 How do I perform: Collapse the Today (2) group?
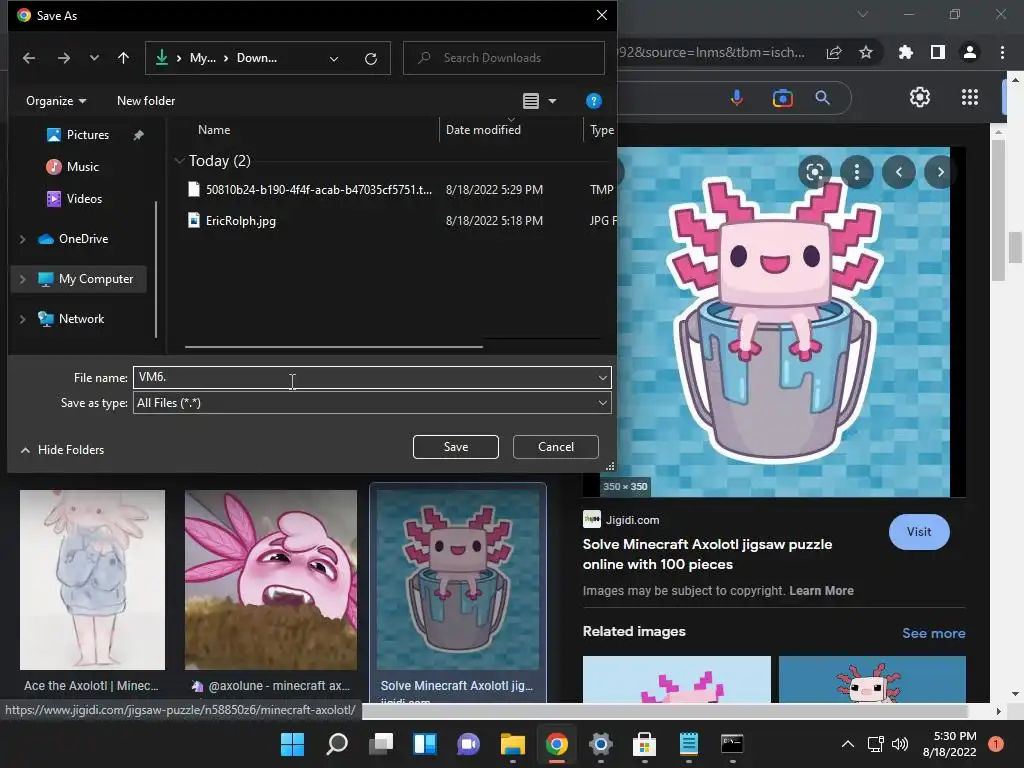pyautogui.click(x=179, y=161)
